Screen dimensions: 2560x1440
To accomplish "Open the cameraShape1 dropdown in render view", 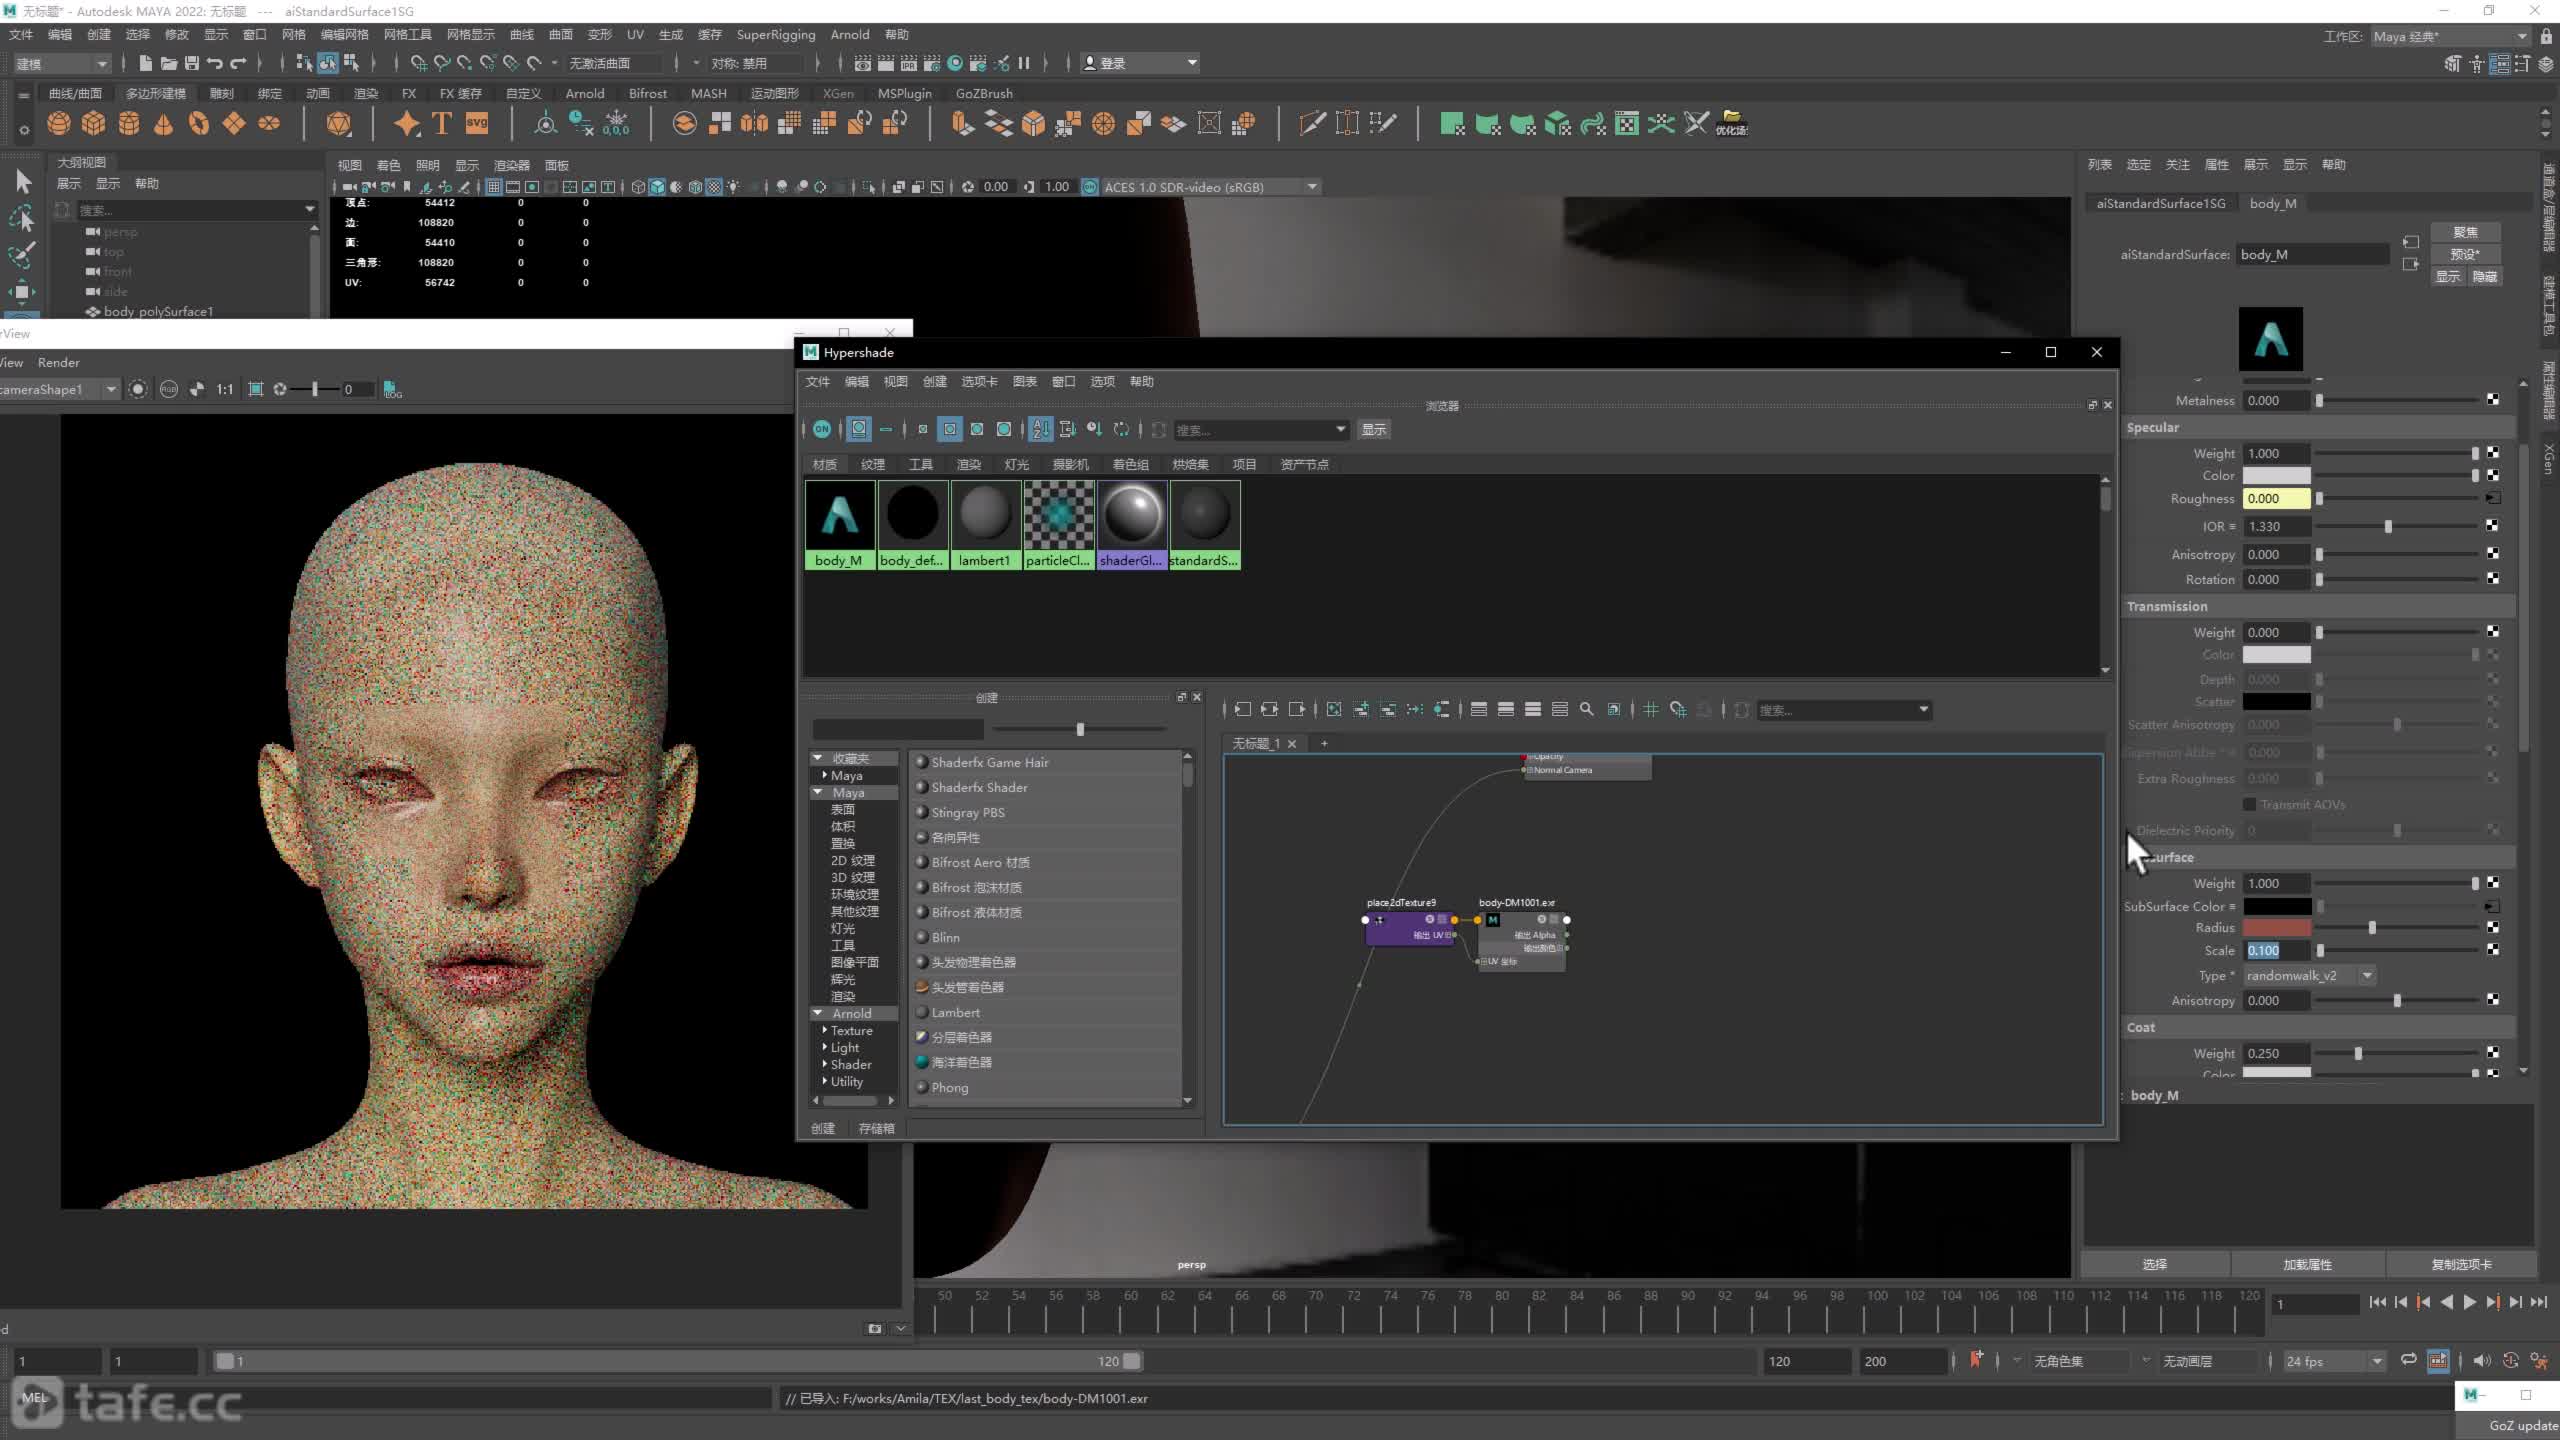I will [58, 389].
